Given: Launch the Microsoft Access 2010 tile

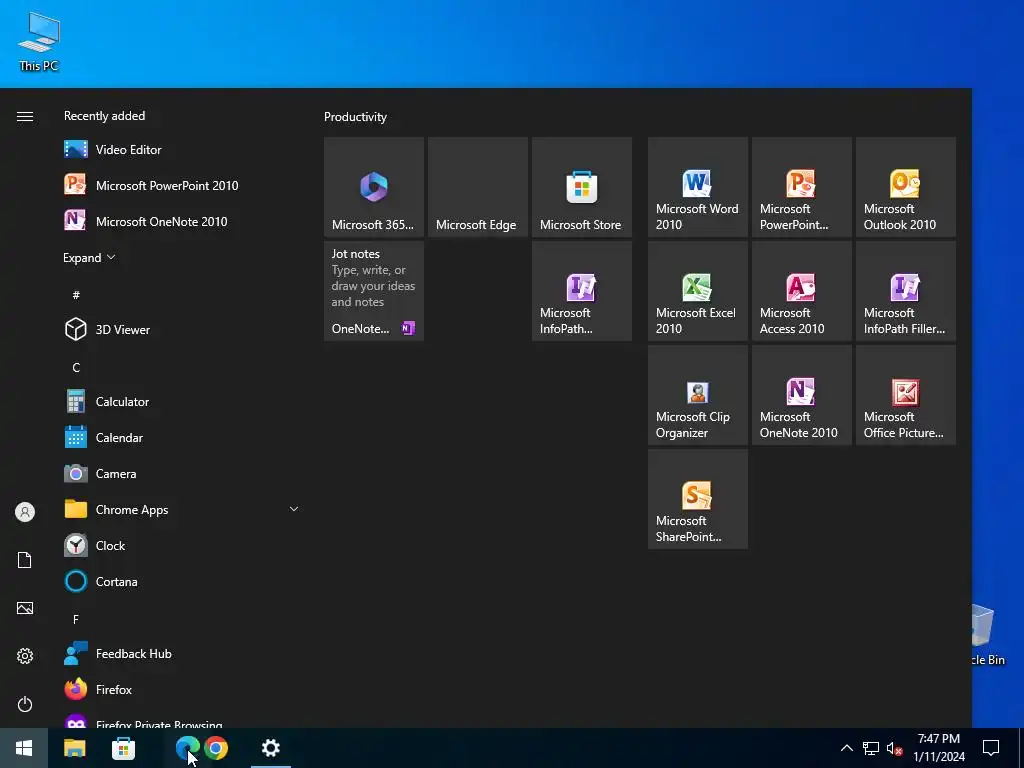Looking at the screenshot, I should [x=802, y=291].
